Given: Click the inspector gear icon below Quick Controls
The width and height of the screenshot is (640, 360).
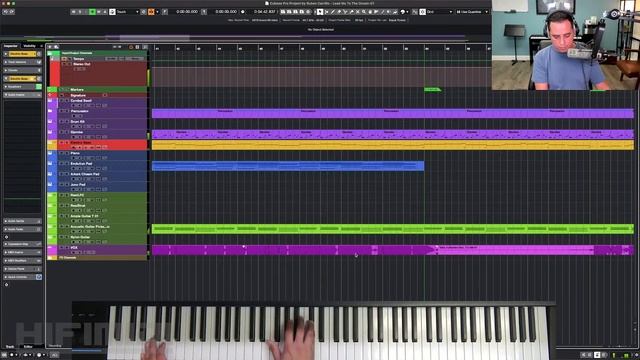Looking at the screenshot, I should coord(6,284).
